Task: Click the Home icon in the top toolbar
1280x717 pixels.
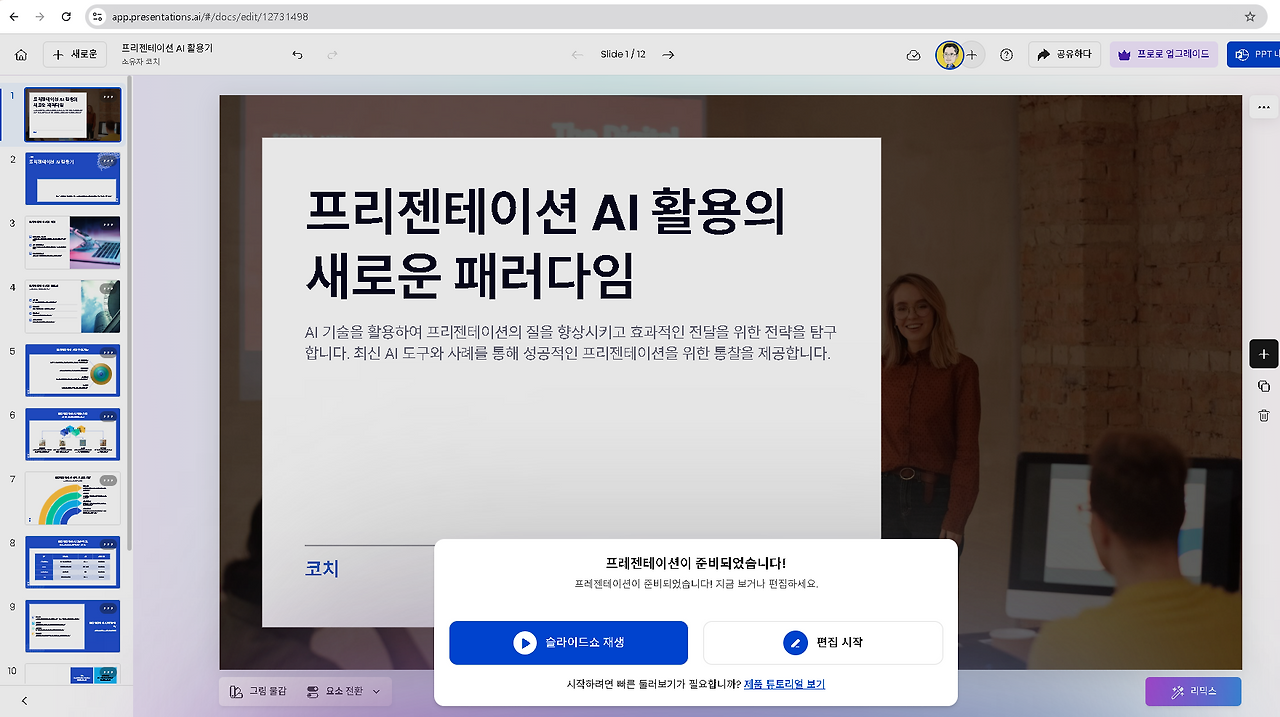Action: coord(20,54)
